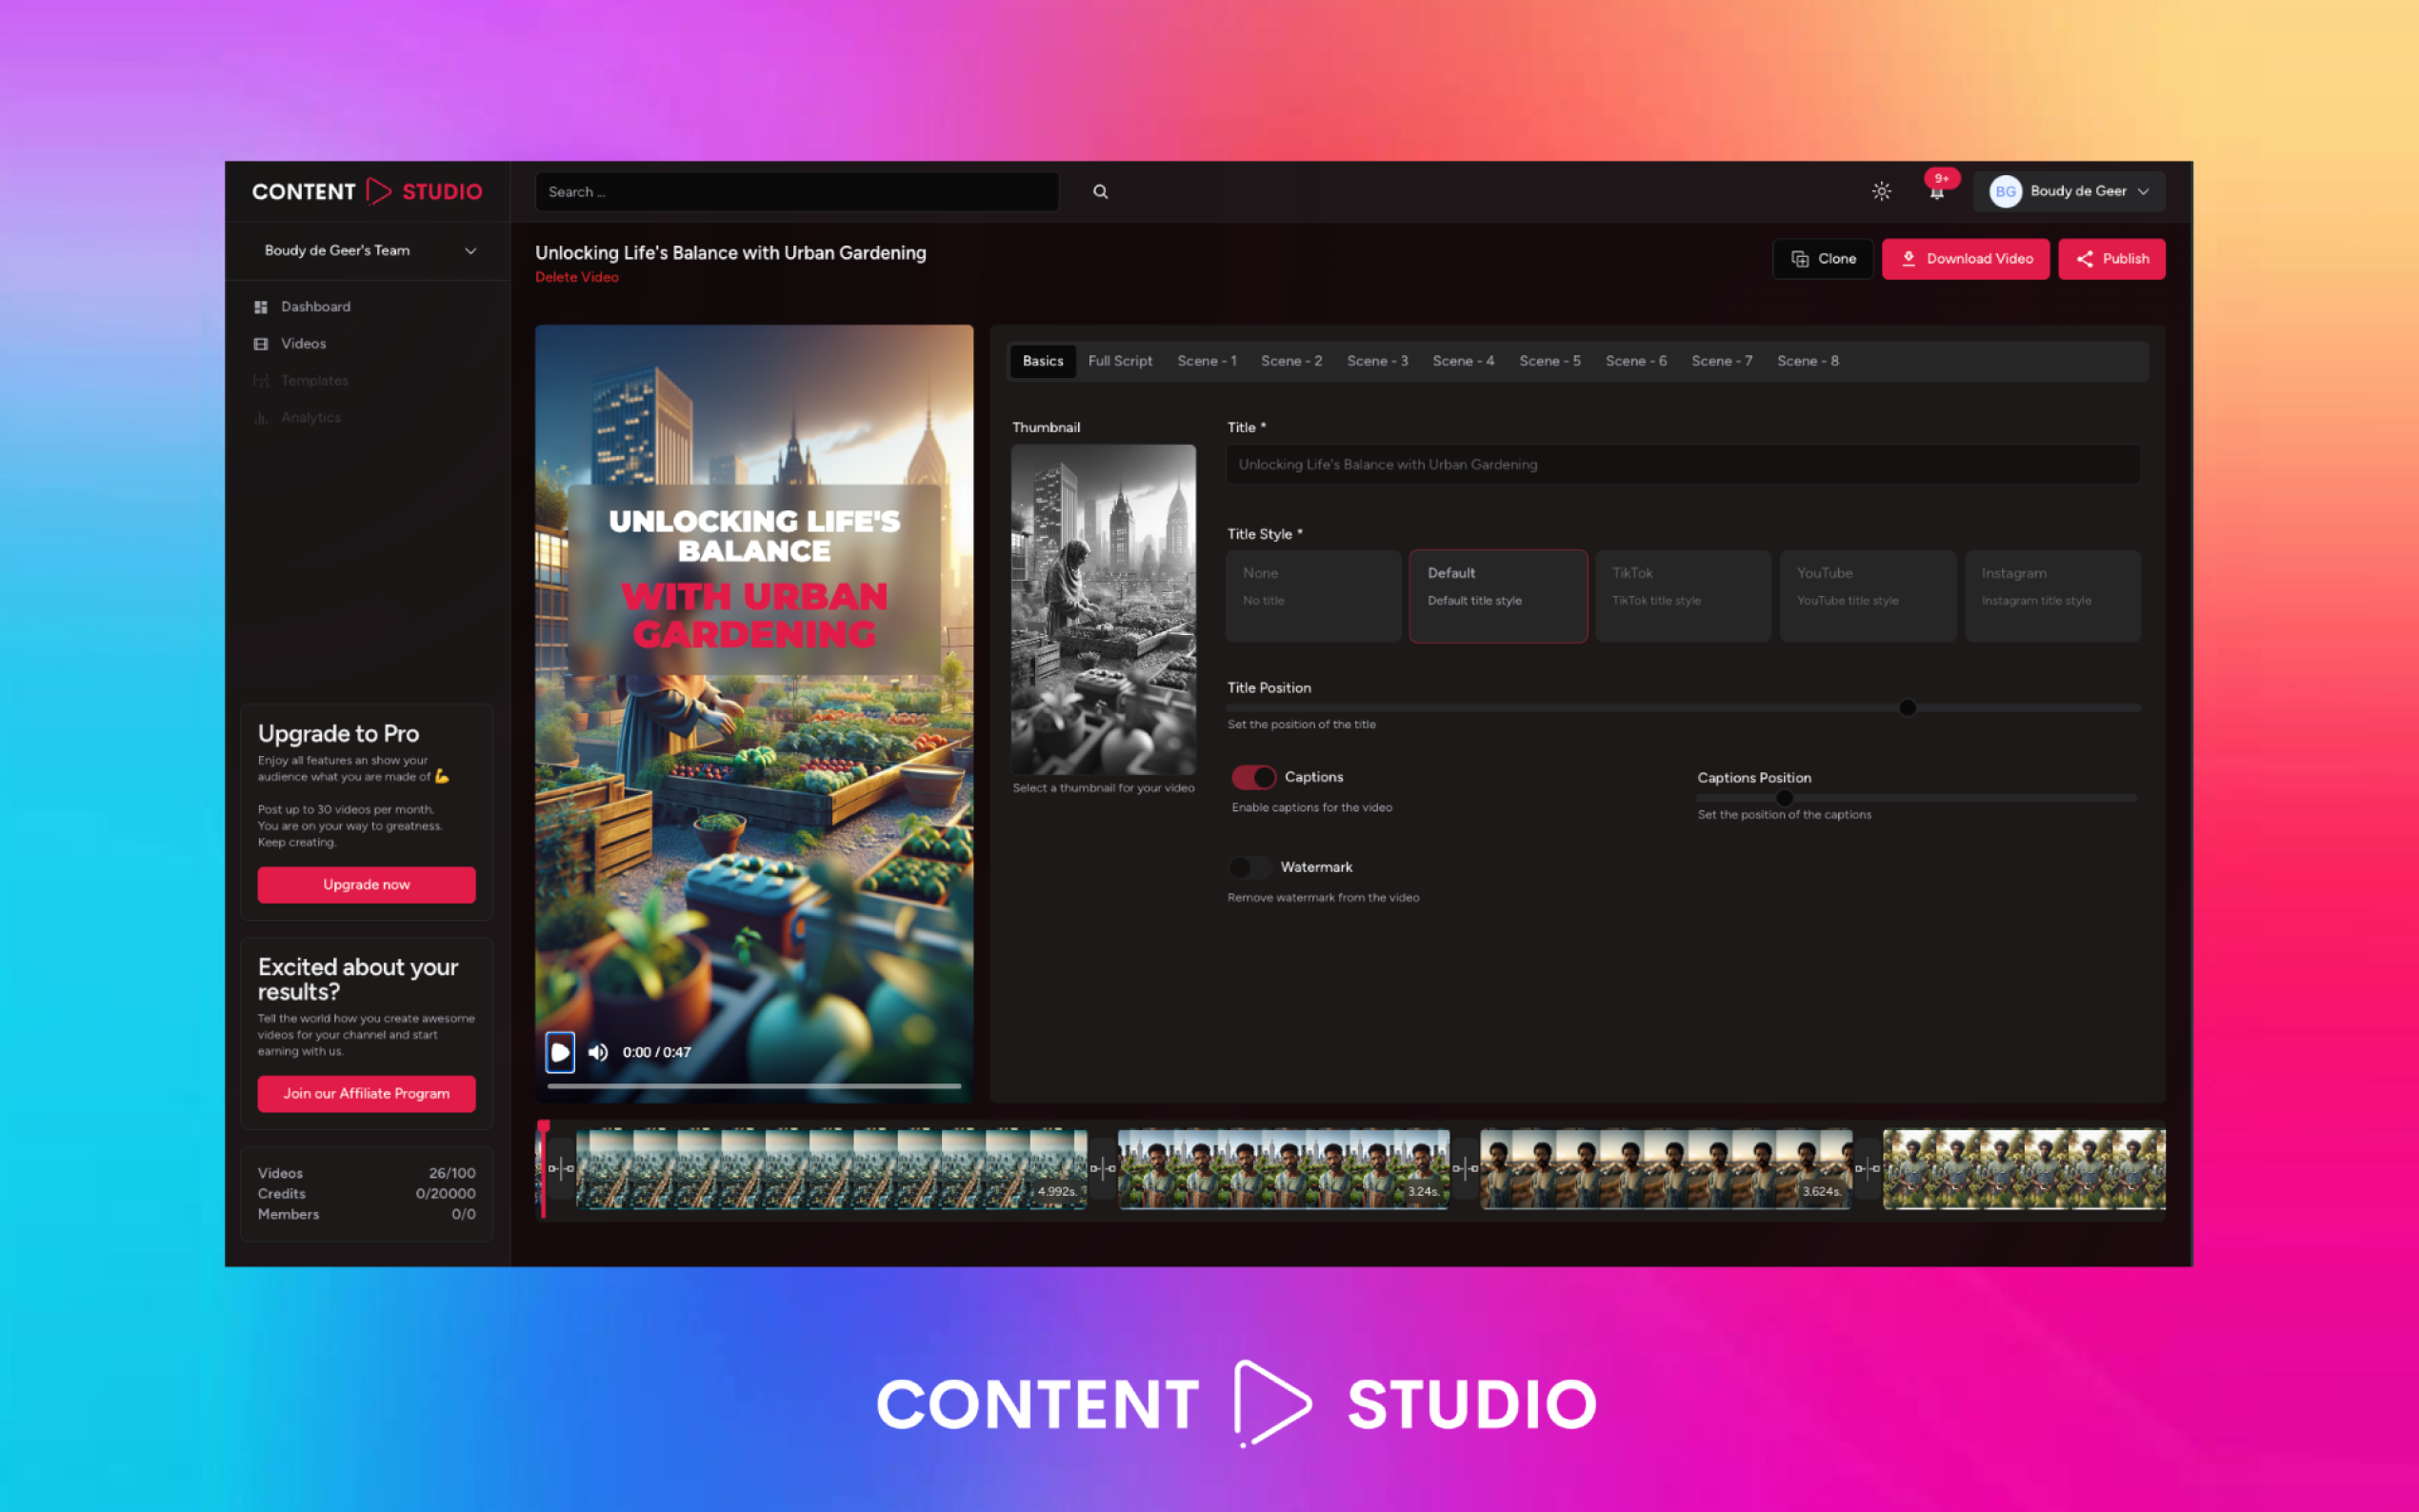The height and width of the screenshot is (1512, 2419).
Task: Click the "Excited about your results?" heading
Action: (x=358, y=979)
